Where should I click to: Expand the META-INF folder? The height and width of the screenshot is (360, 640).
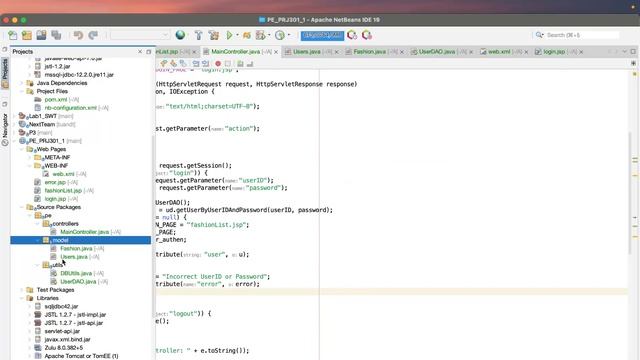(30, 158)
